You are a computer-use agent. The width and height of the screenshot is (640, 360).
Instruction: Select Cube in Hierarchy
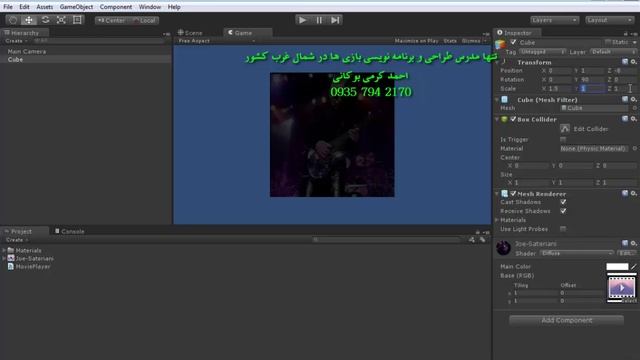tap(16, 59)
